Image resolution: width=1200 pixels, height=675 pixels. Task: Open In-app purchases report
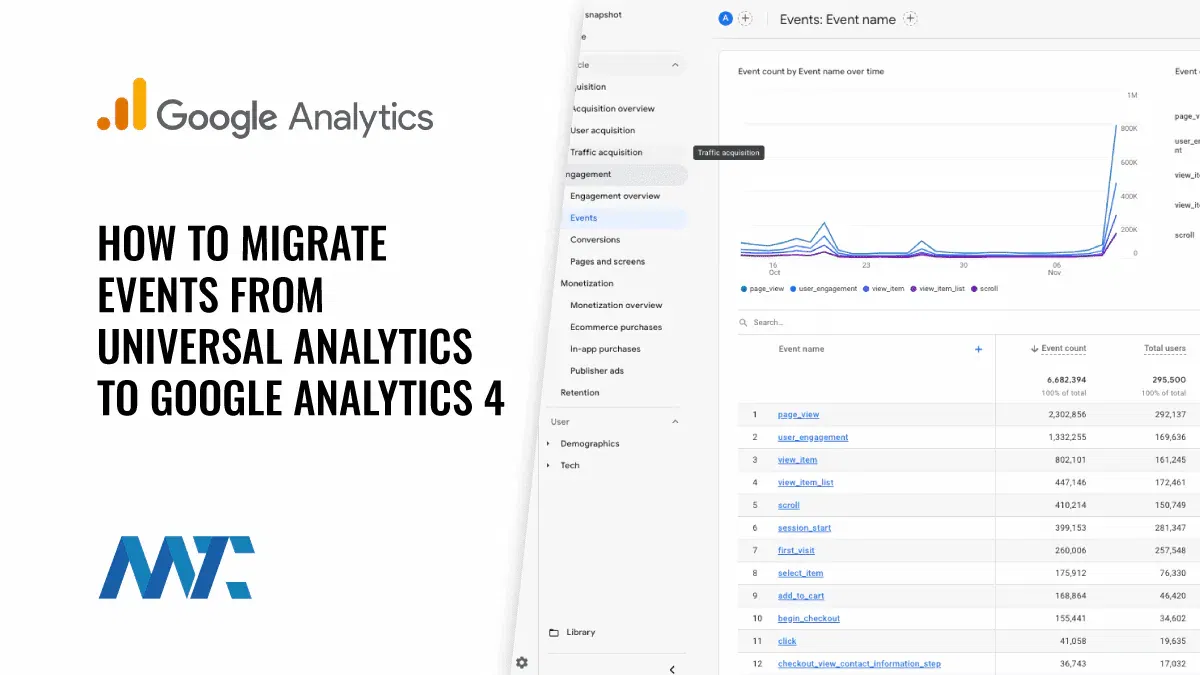pos(605,349)
